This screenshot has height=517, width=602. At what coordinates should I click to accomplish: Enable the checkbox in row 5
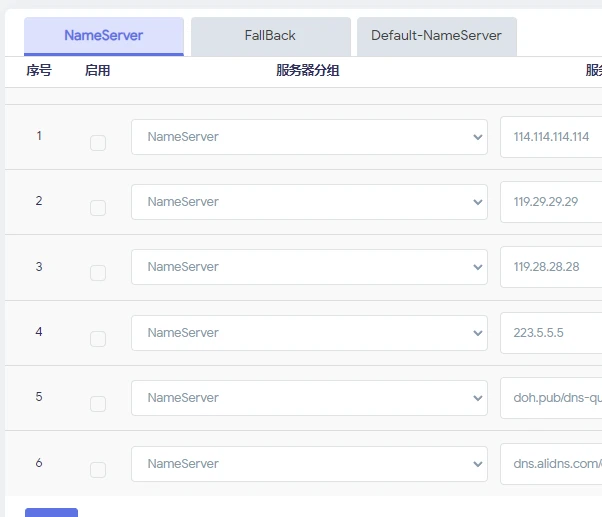[98, 404]
